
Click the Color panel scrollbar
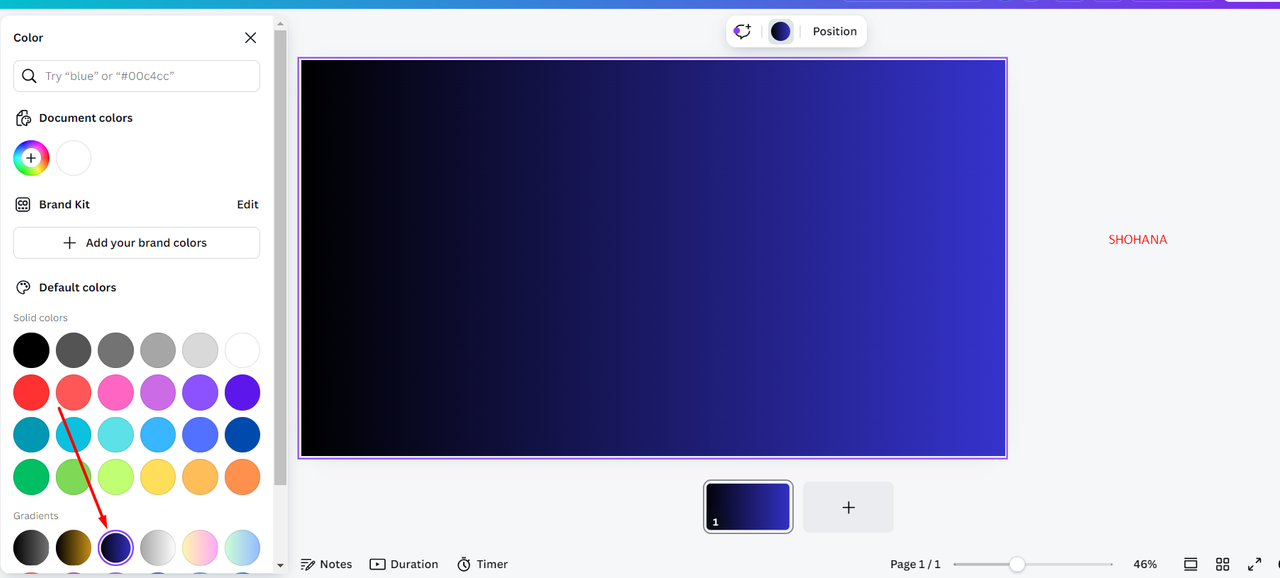coord(281,258)
